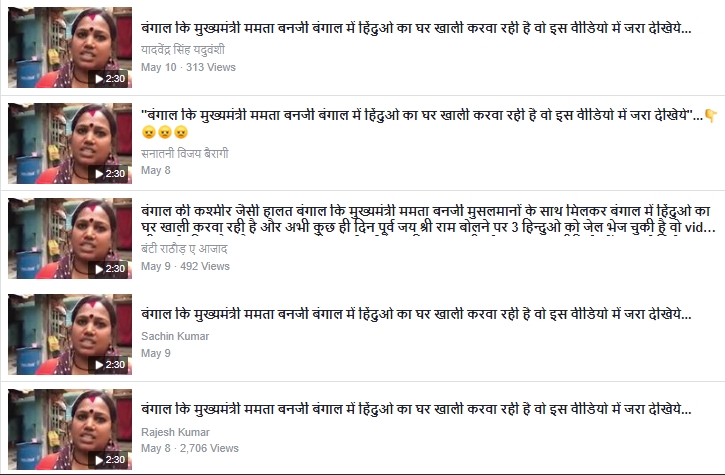Play Sachin Kumar's video
Viewport: 725px width, 475px height.
(110, 364)
